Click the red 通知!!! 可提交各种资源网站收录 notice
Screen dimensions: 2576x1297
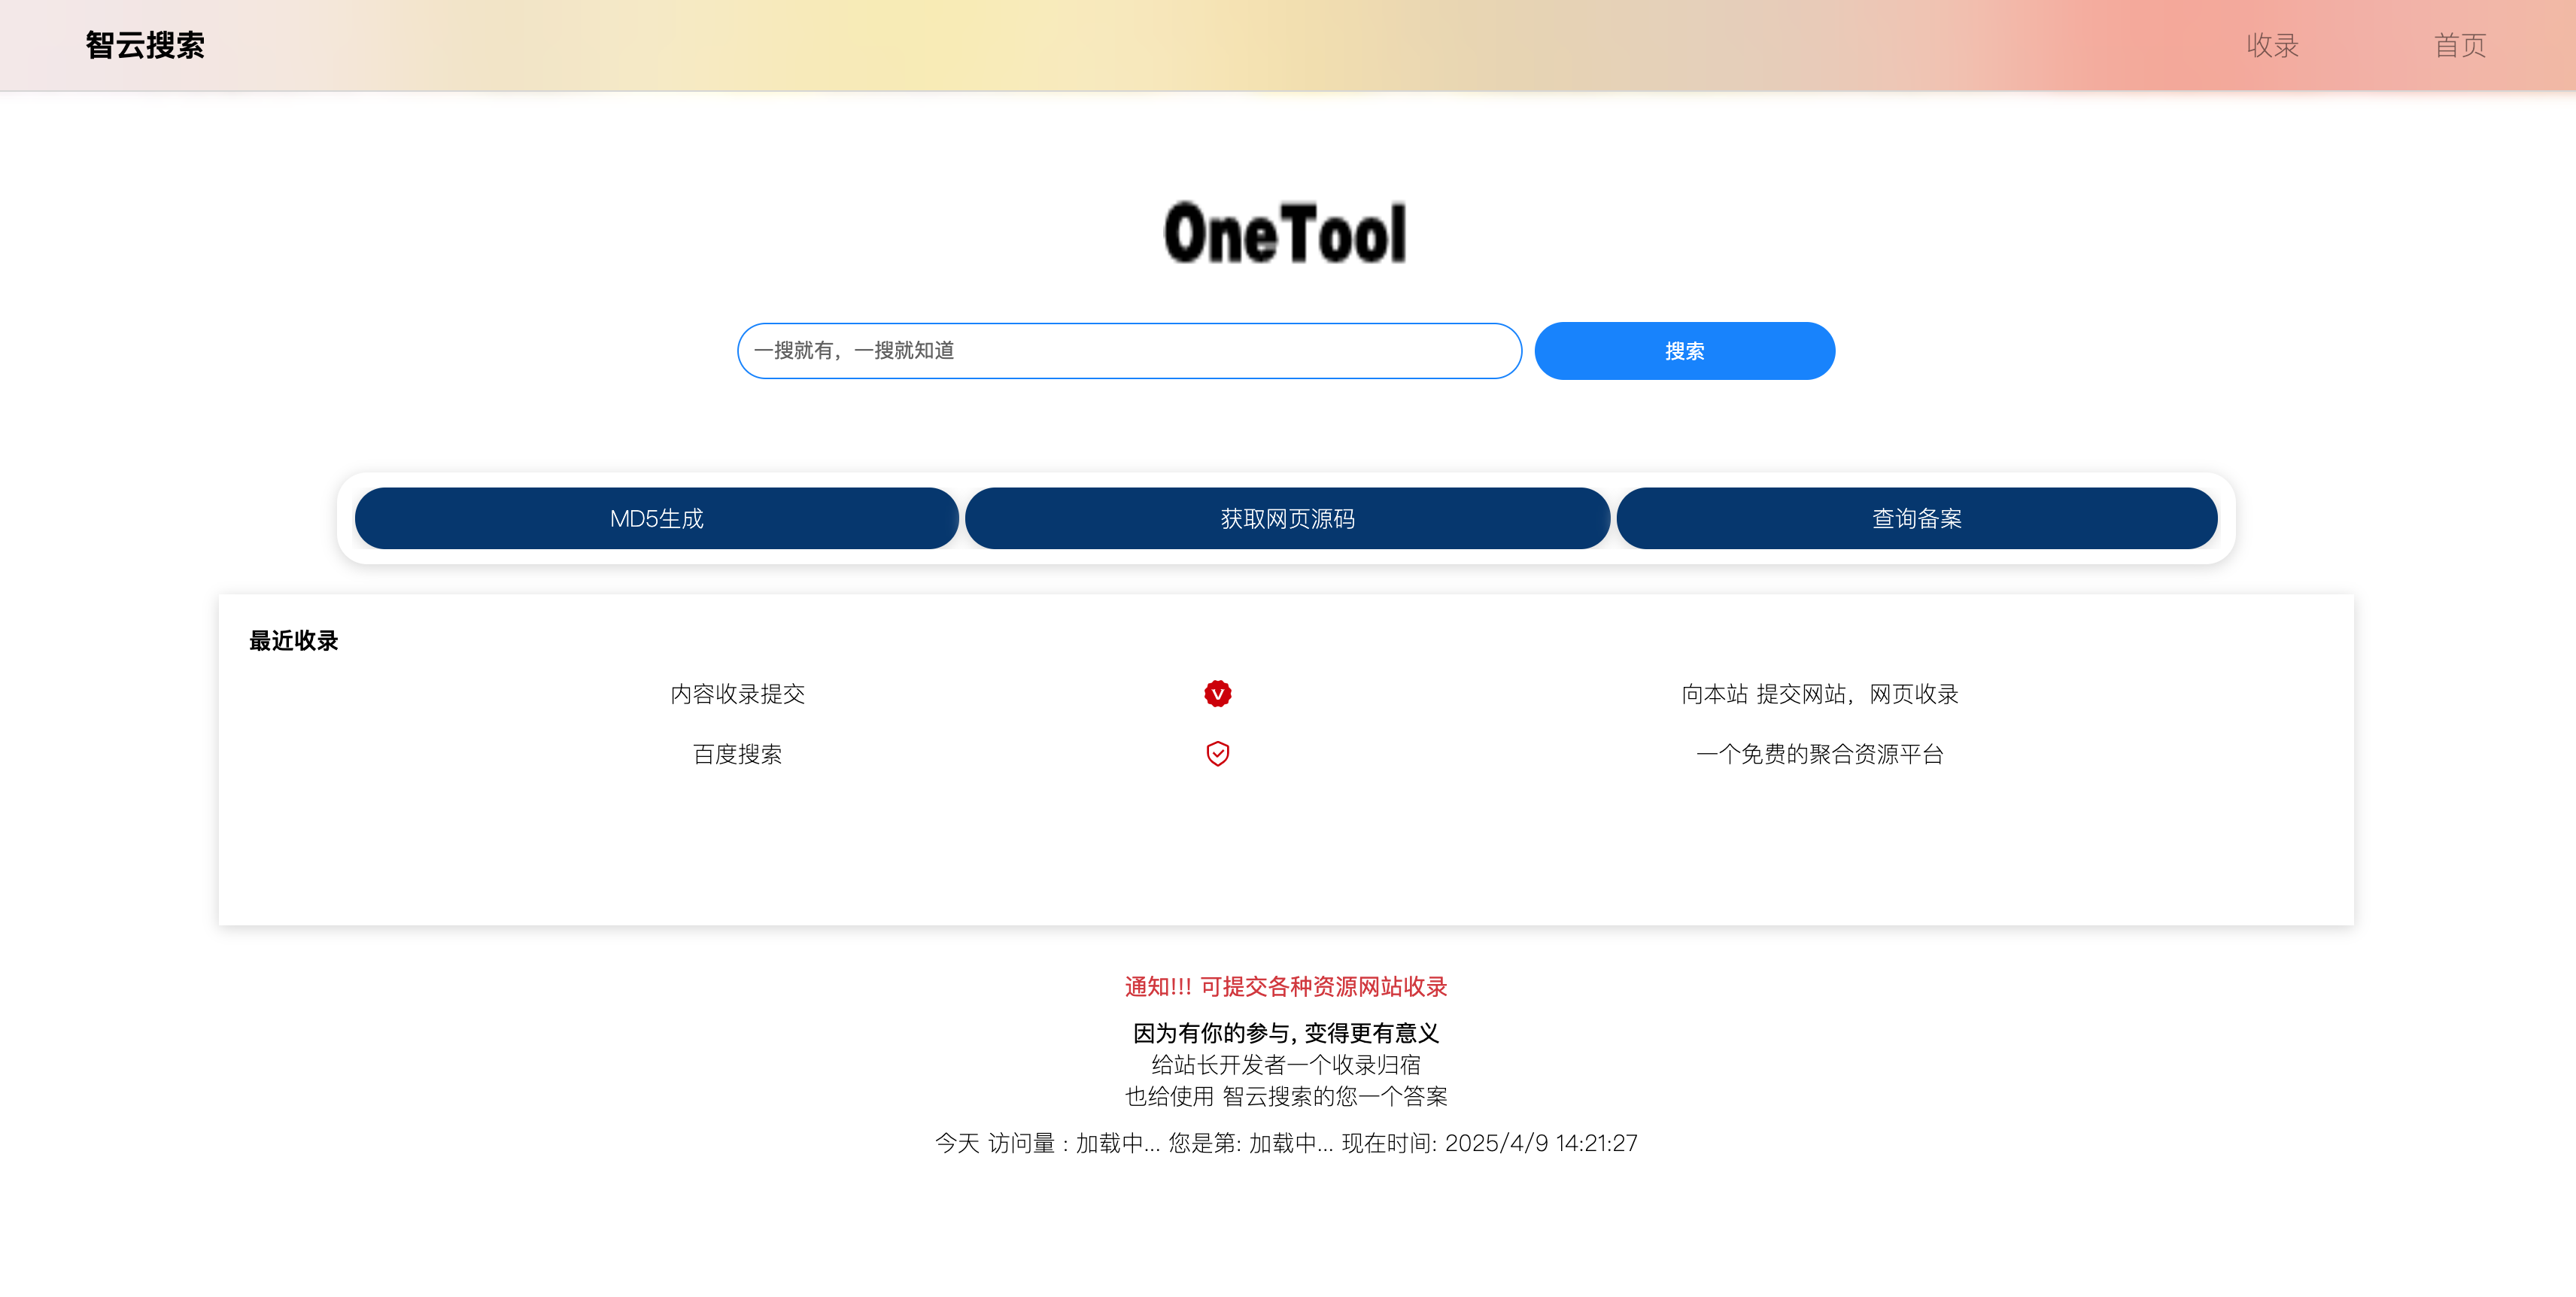point(1286,986)
